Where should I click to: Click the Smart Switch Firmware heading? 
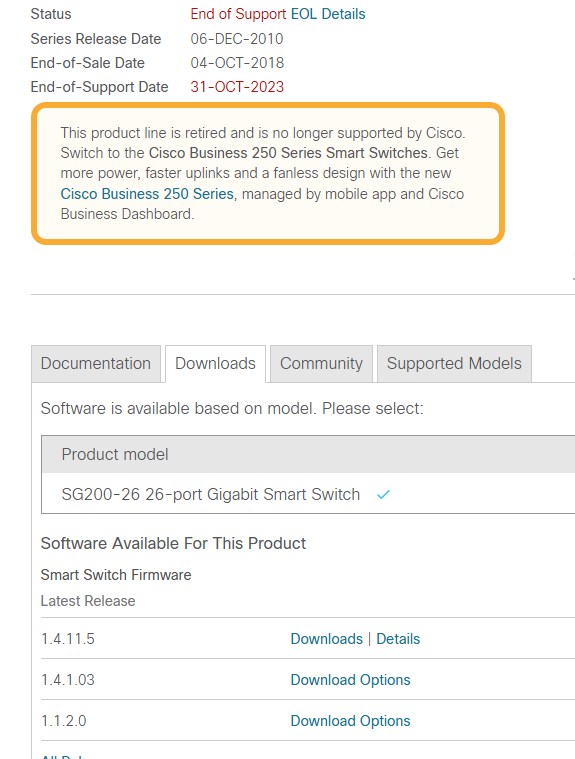pyautogui.click(x=116, y=575)
